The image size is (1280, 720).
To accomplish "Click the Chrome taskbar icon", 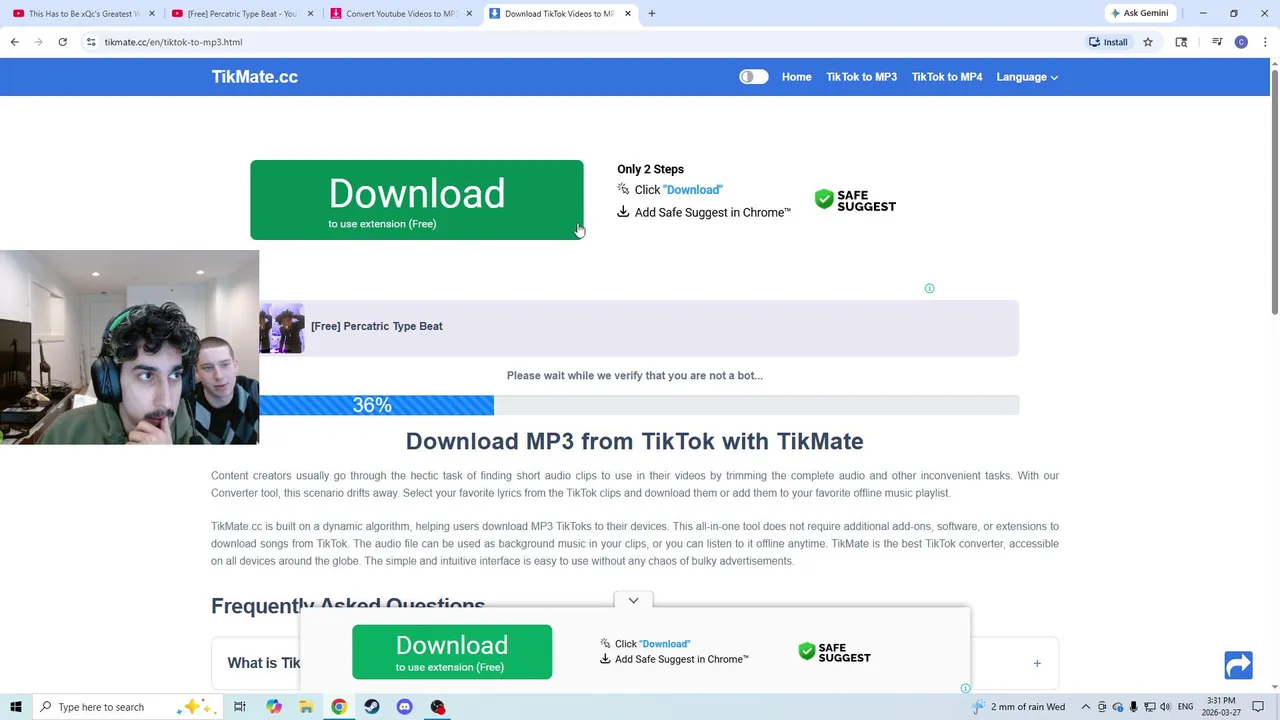I will coord(339,707).
